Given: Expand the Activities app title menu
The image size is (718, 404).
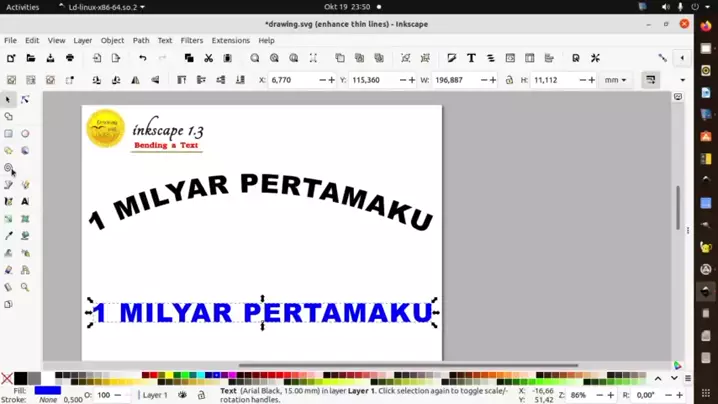Looking at the screenshot, I should tap(100, 7).
